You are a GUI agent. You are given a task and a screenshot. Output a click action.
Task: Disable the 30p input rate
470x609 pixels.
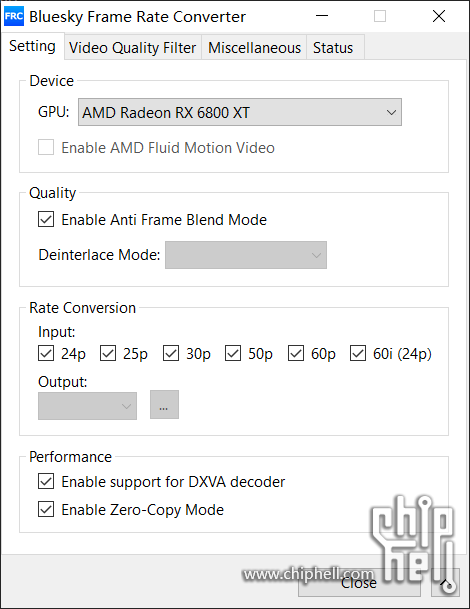pos(171,353)
